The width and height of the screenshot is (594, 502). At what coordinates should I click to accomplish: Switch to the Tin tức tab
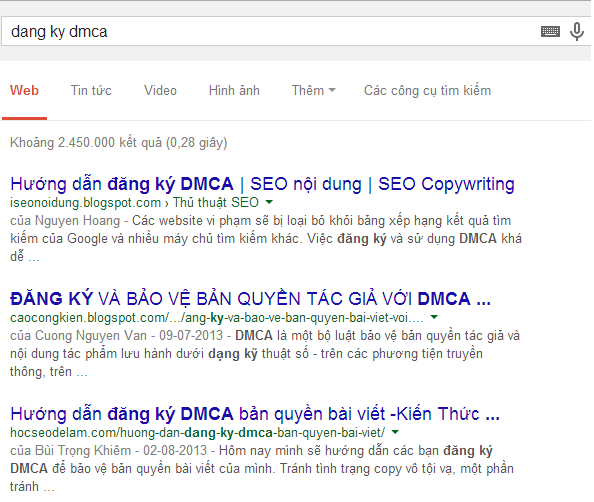(x=91, y=91)
